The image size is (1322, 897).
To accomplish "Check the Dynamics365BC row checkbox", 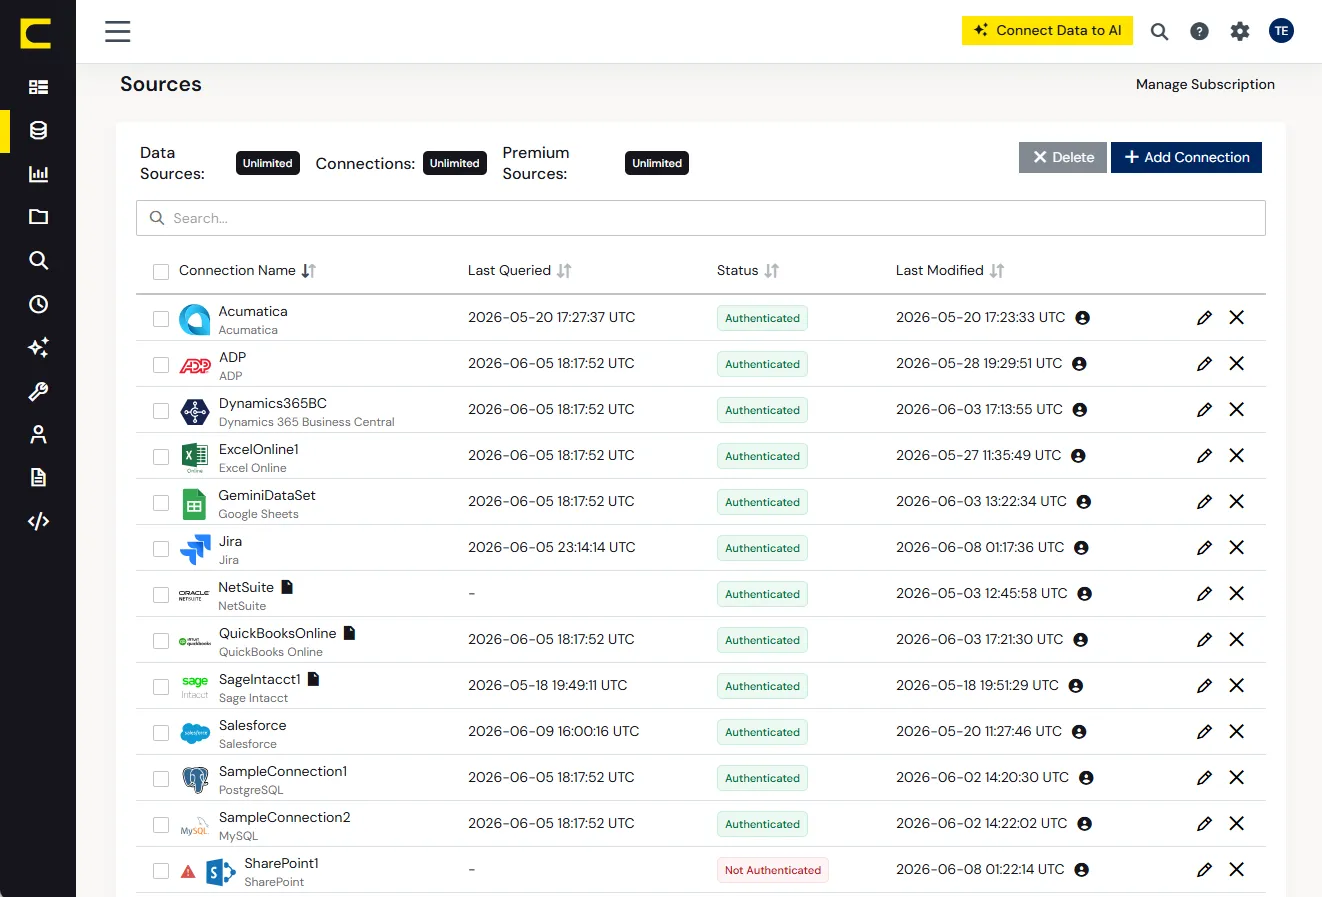I will click(161, 411).
